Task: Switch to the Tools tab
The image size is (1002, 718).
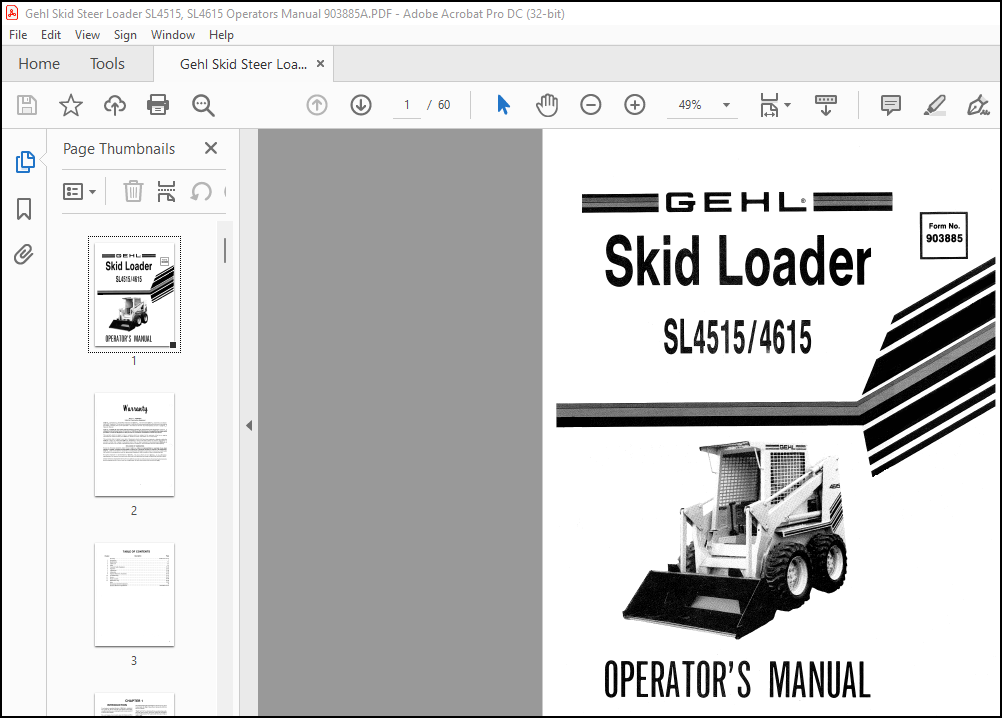Action: click(x=107, y=64)
